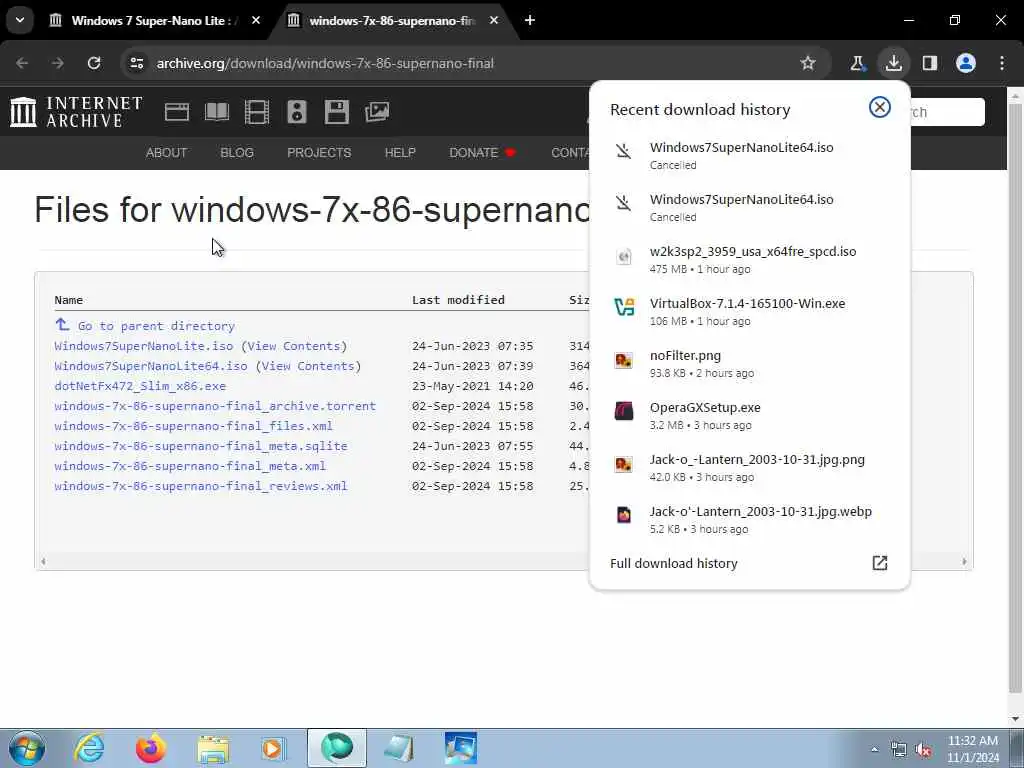The width and height of the screenshot is (1024, 768).
Task: Open the BLOG menu item
Action: pos(237,153)
